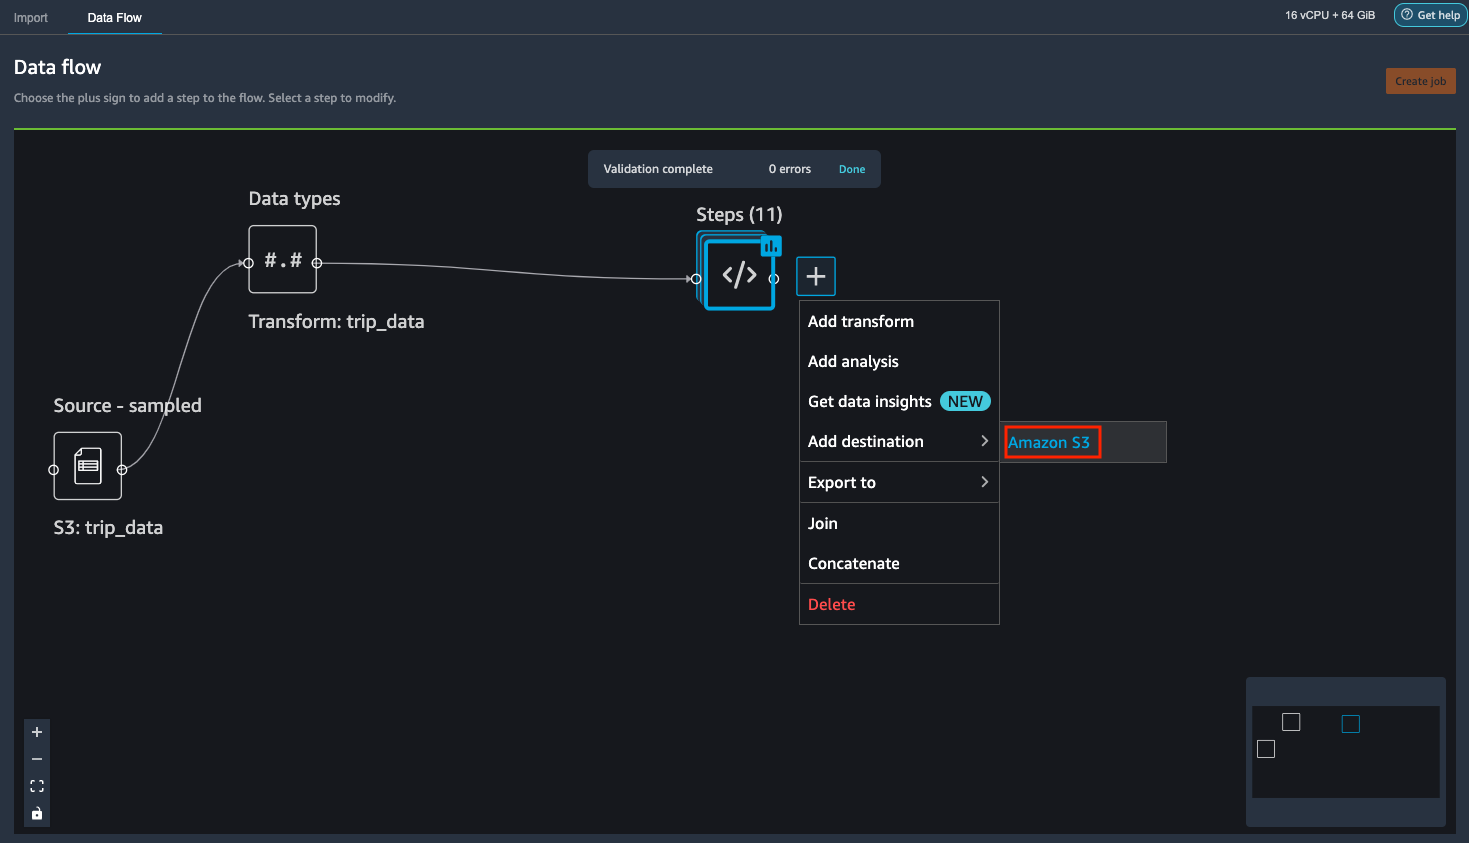Click the NEW badge next to data insights

(965, 401)
